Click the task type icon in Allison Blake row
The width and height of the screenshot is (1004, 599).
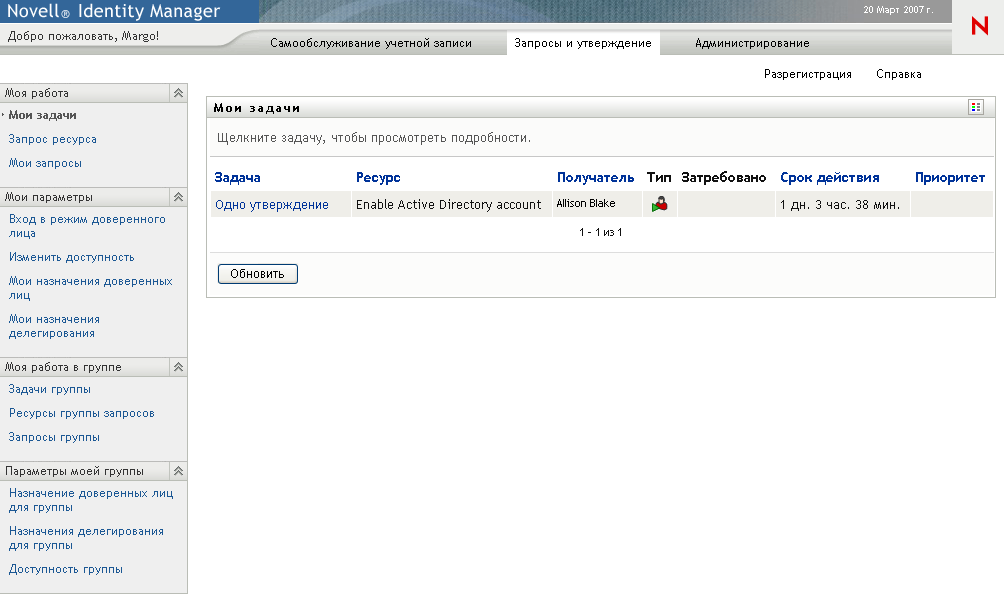[x=660, y=204]
